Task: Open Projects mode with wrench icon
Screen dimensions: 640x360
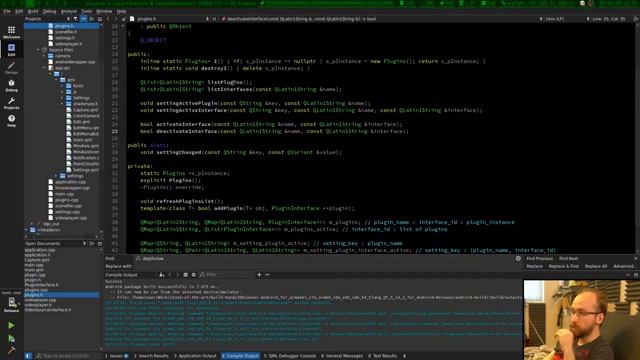Action: 11,103
